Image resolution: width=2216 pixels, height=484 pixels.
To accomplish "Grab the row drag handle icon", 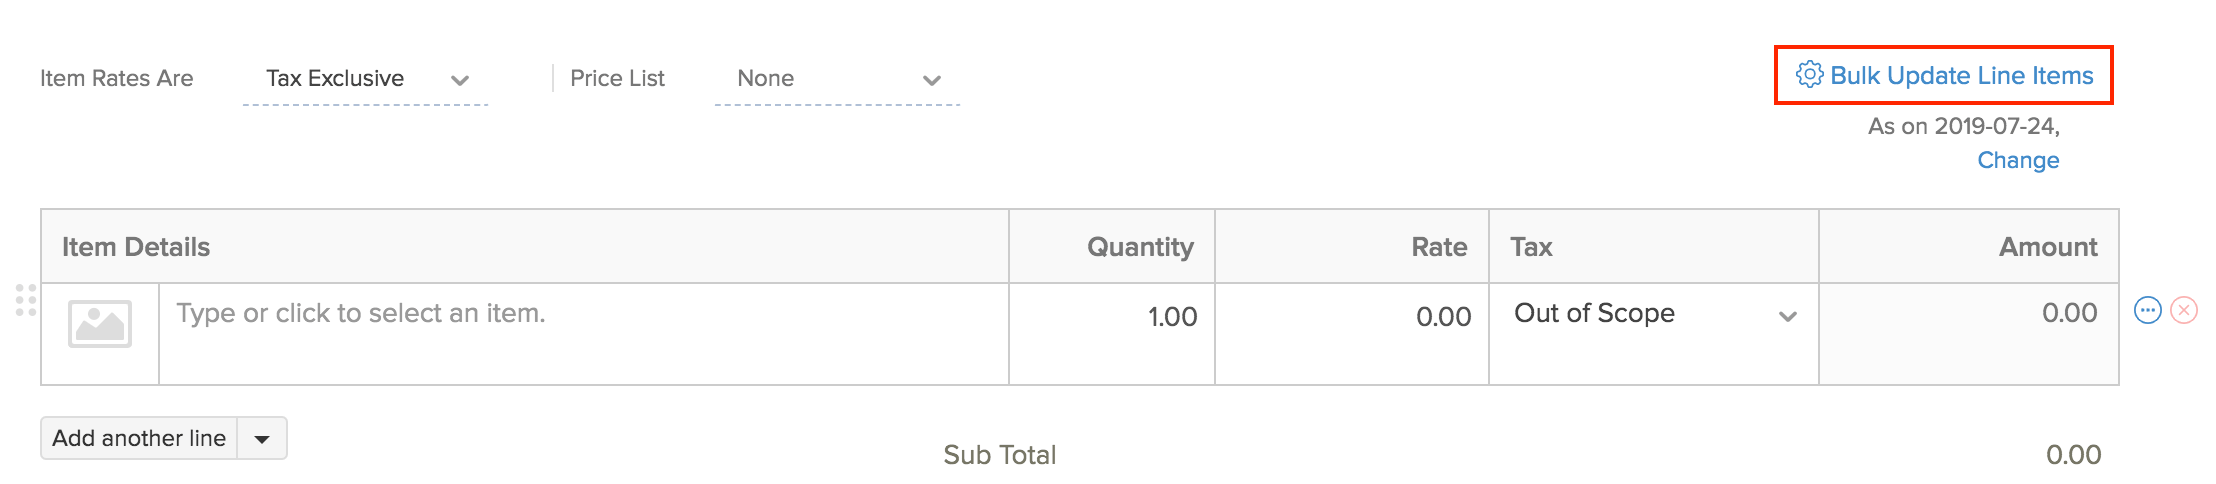I will click(26, 300).
